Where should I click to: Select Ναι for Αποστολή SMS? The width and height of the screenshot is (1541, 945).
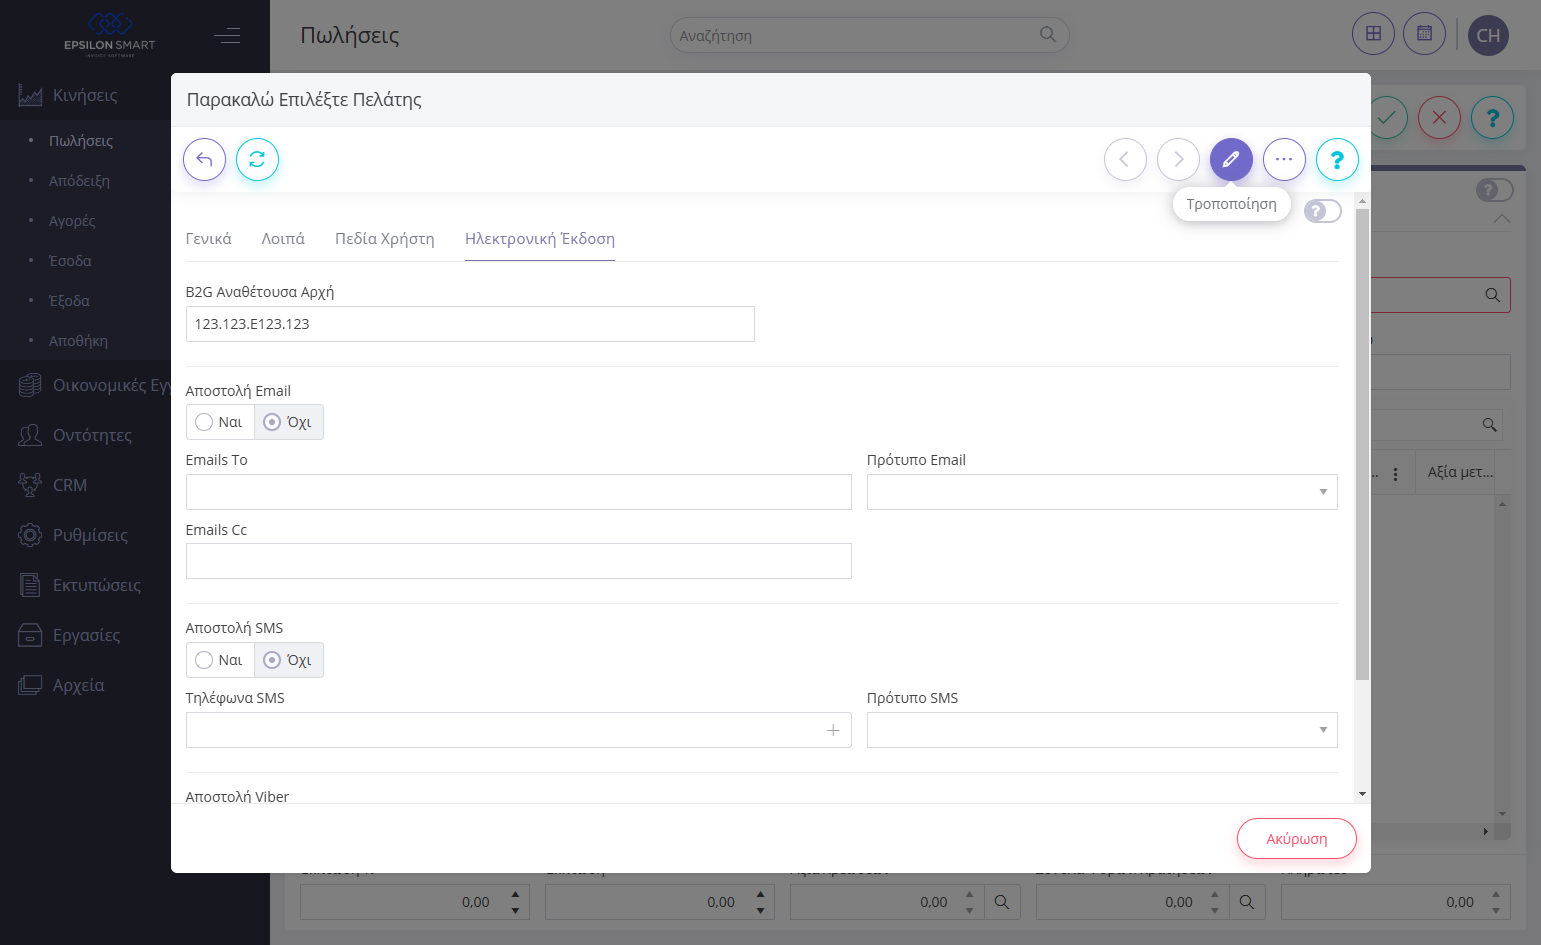click(x=220, y=660)
